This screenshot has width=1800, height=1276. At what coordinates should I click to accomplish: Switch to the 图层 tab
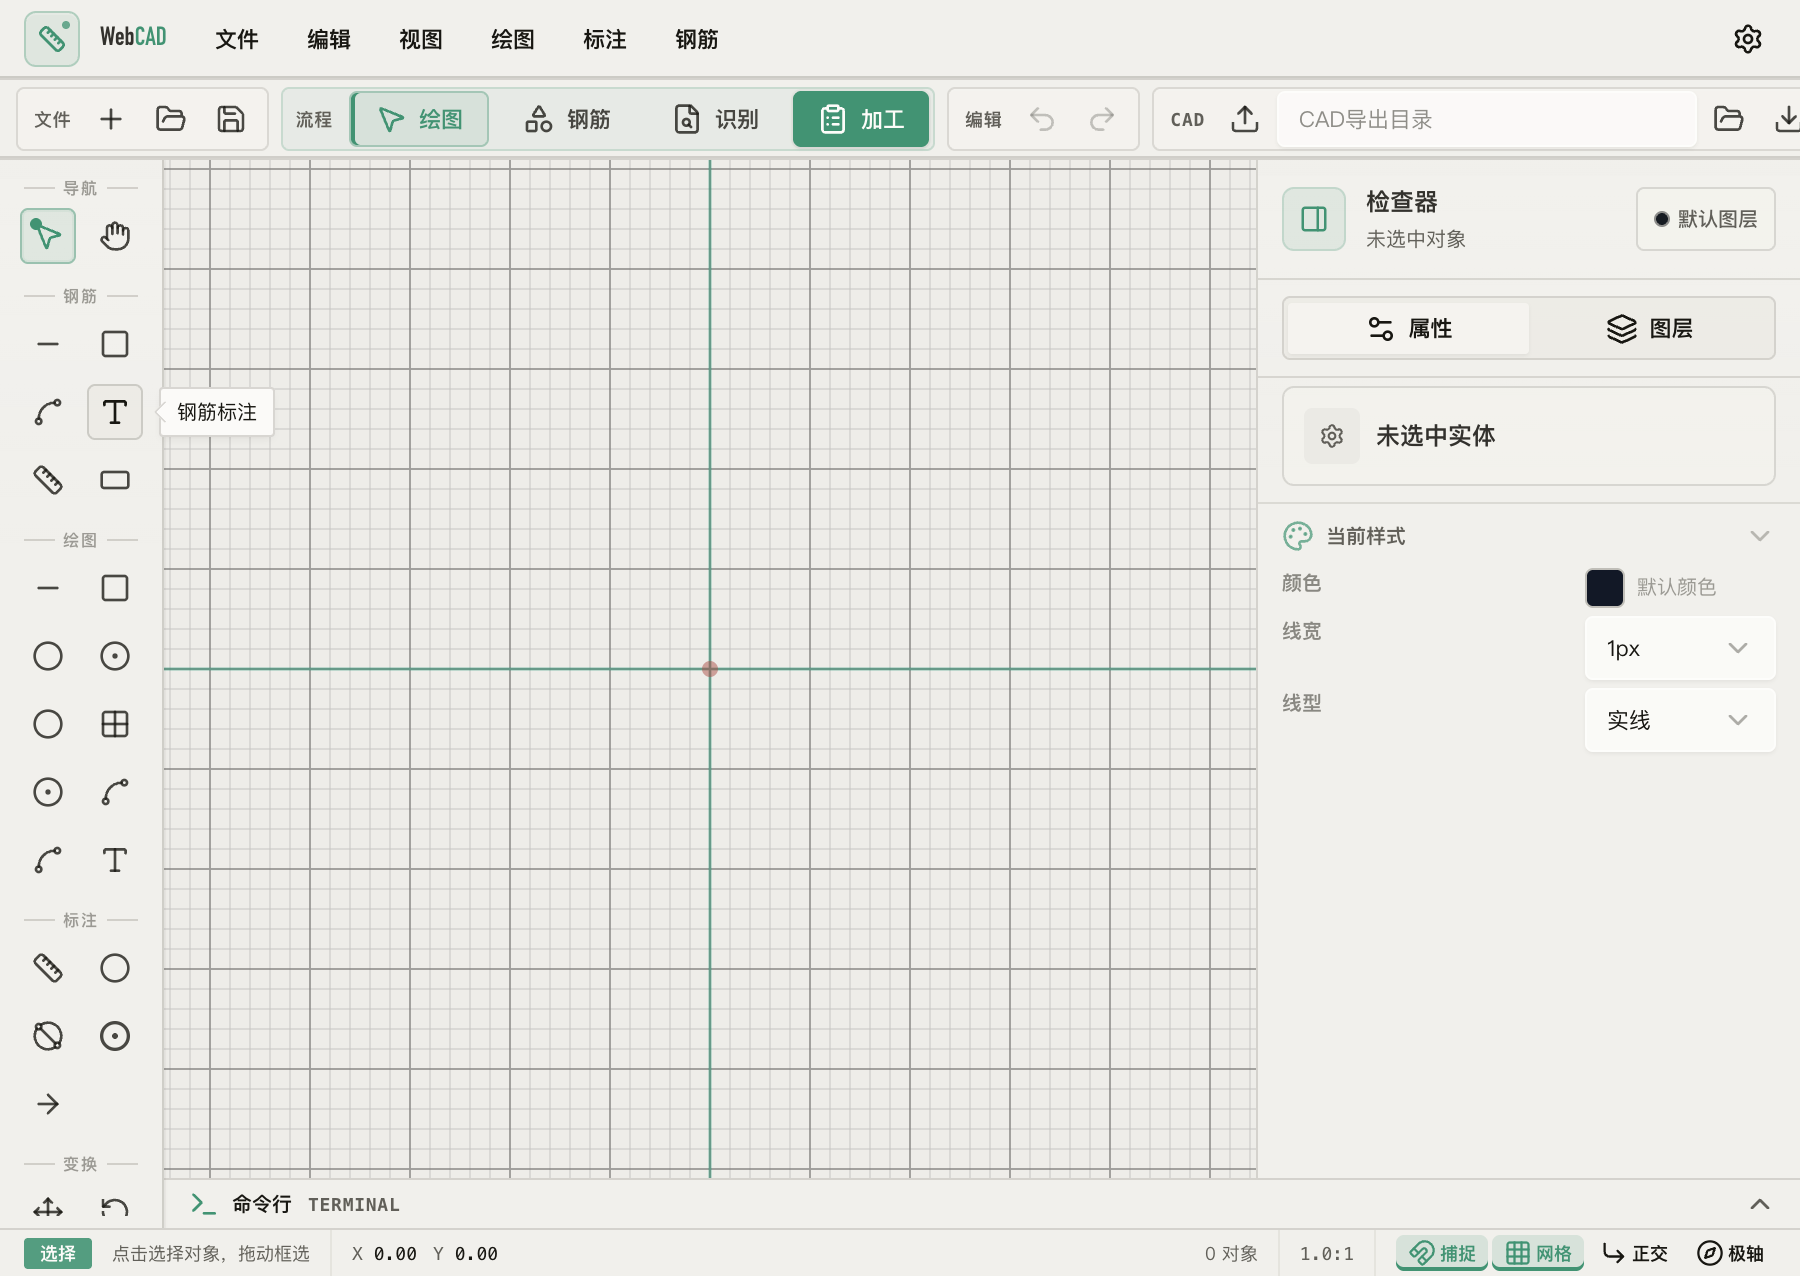pyautogui.click(x=1650, y=328)
